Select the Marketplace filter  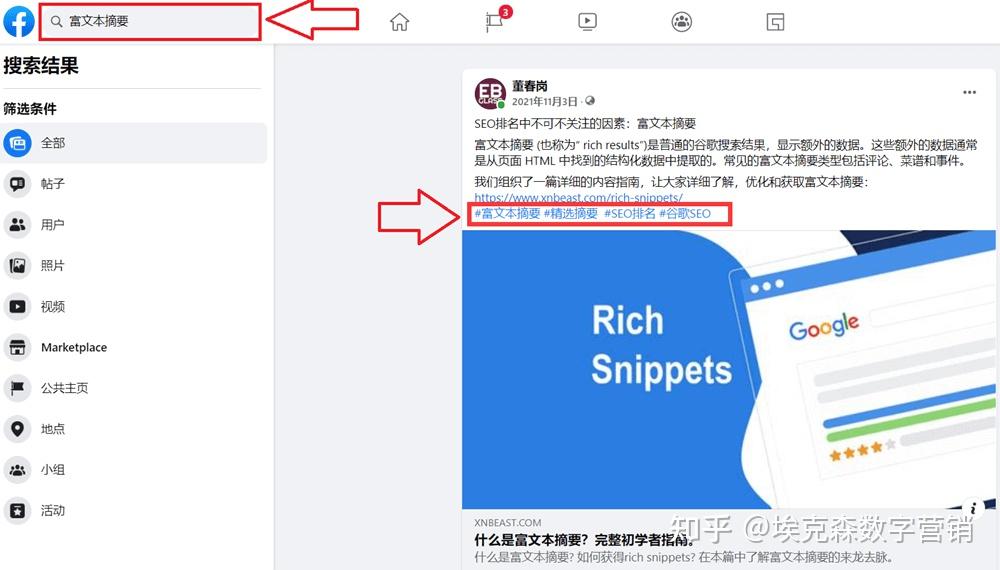pos(134,347)
